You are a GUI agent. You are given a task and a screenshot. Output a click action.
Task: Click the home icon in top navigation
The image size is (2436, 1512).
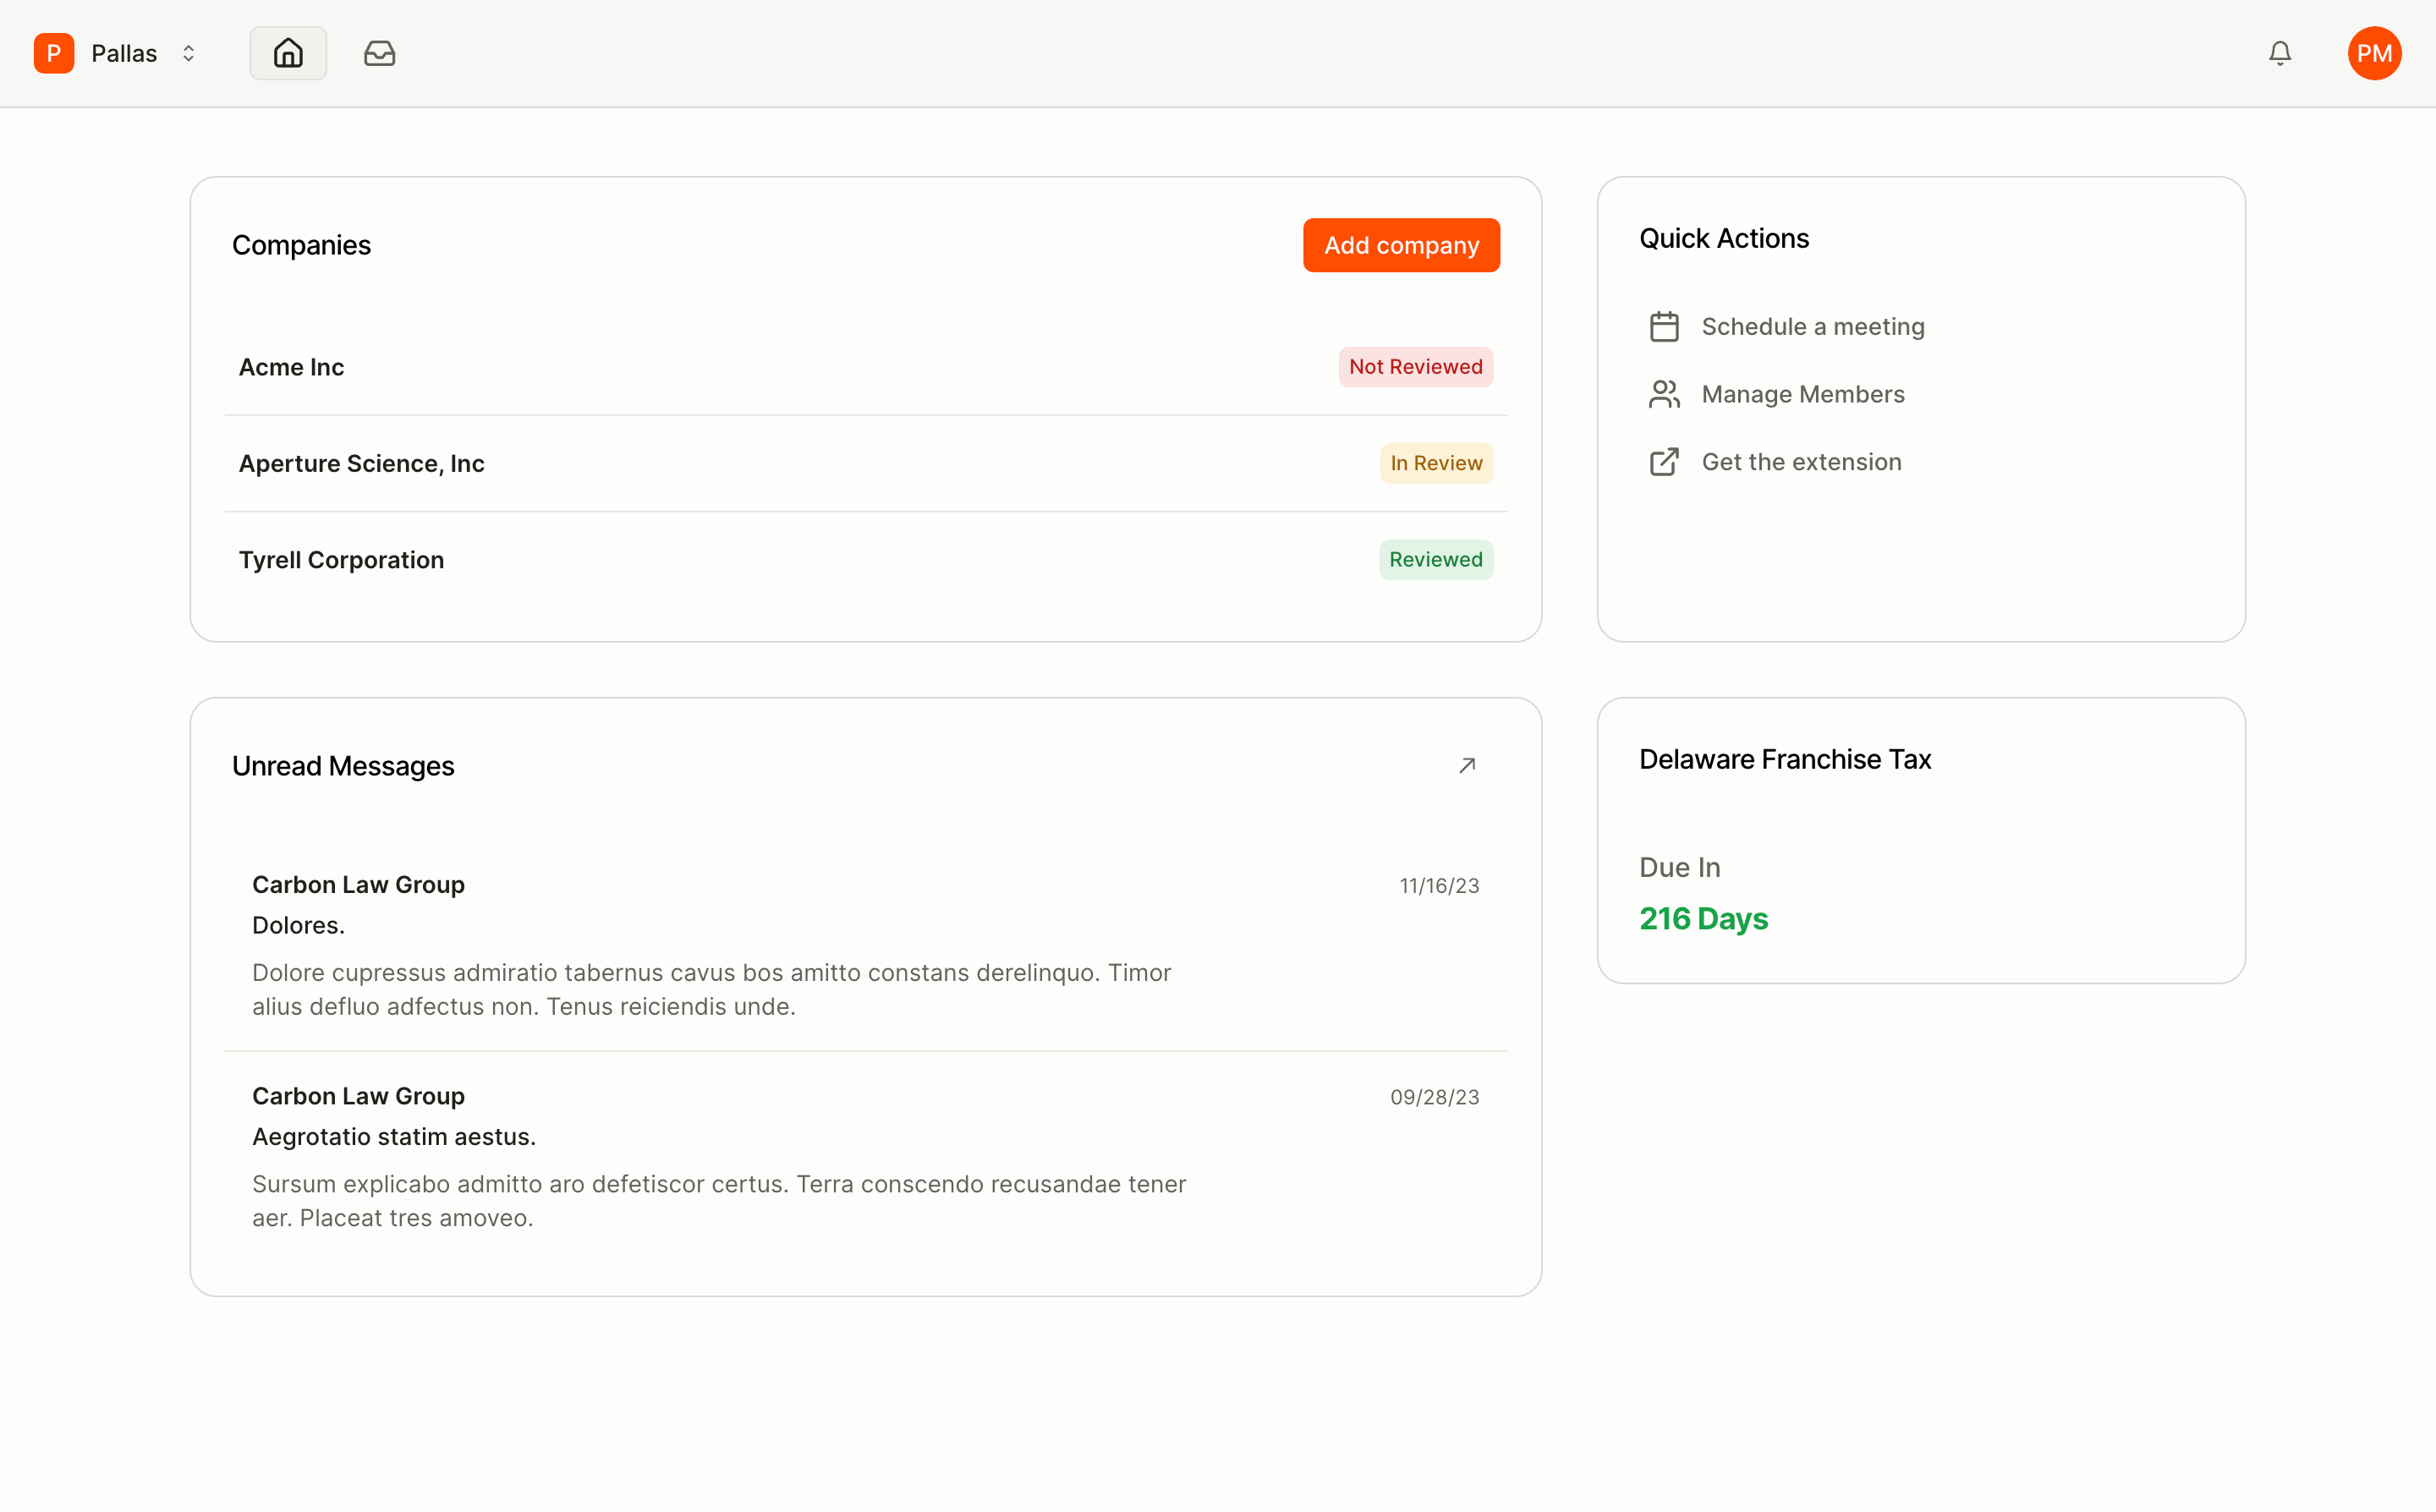tap(288, 53)
